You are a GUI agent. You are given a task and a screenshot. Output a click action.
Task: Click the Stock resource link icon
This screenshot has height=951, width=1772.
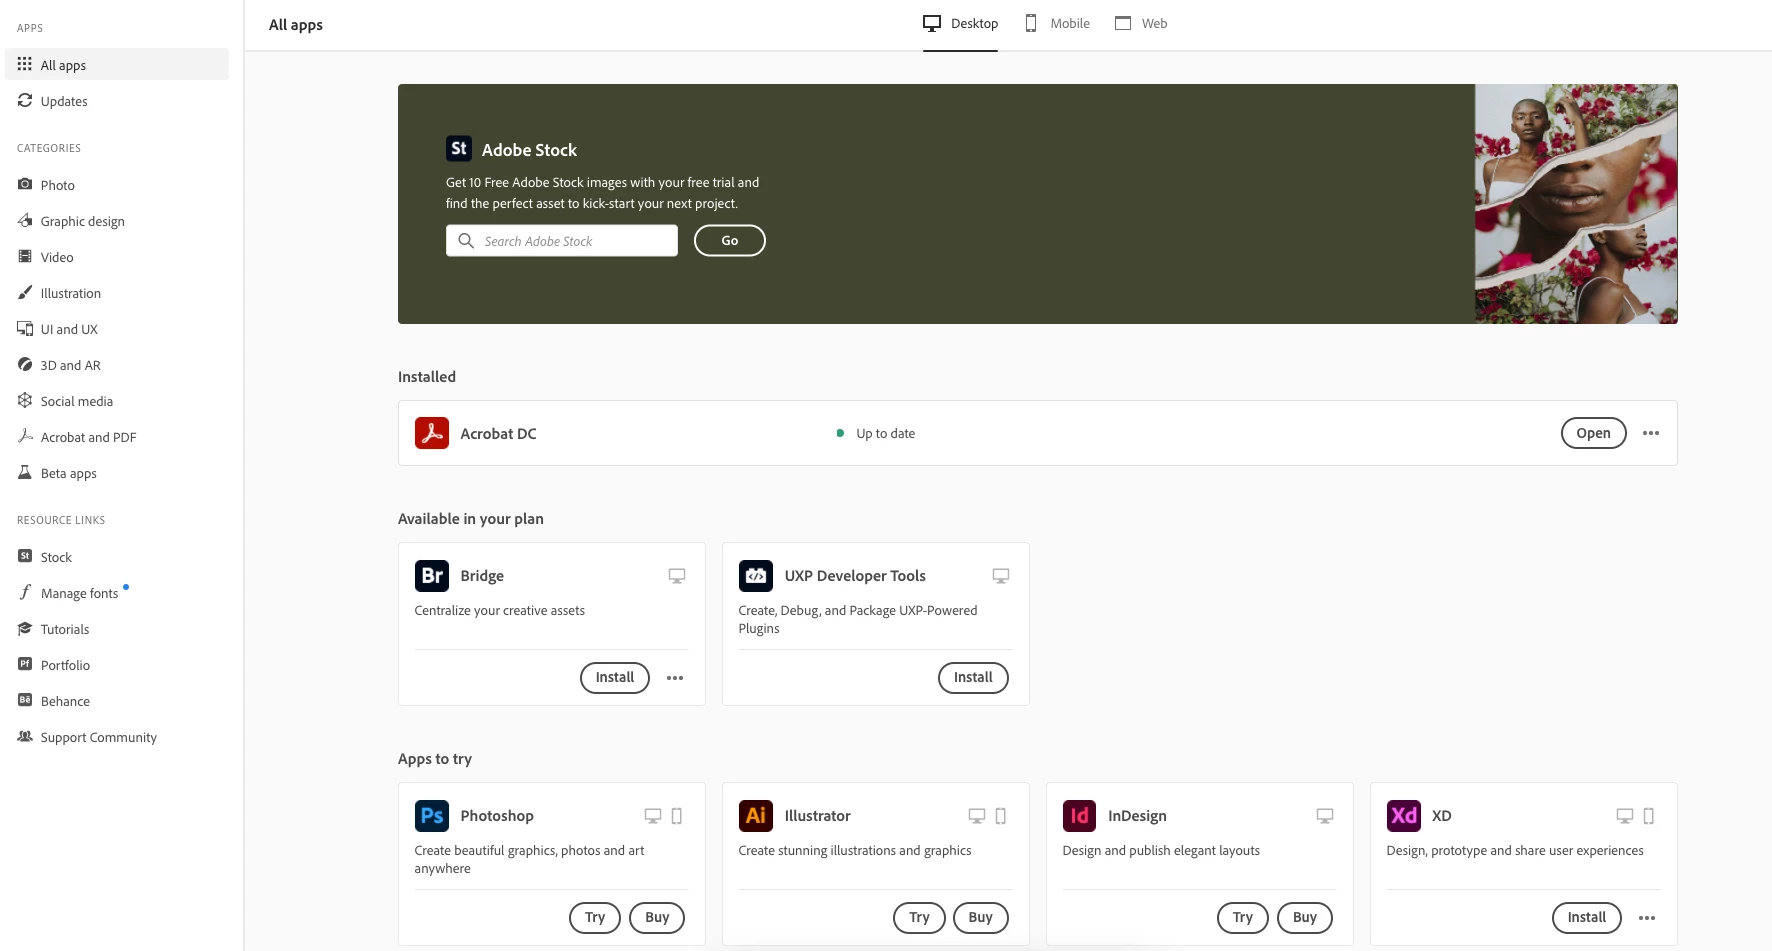25,556
